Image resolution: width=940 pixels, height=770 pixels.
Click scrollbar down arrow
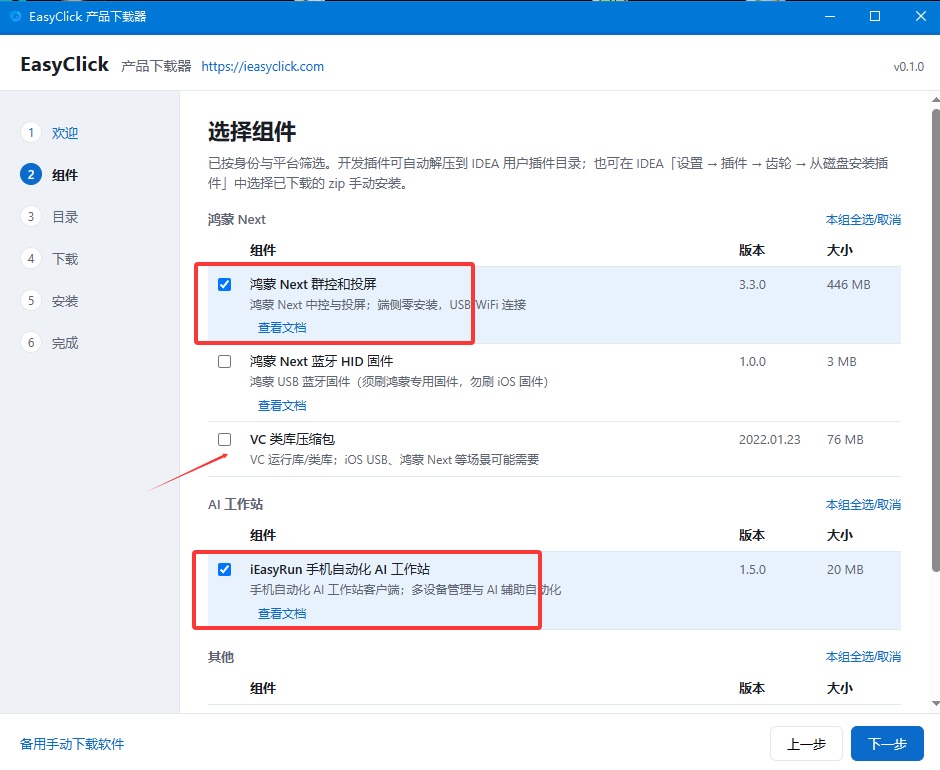(936, 703)
